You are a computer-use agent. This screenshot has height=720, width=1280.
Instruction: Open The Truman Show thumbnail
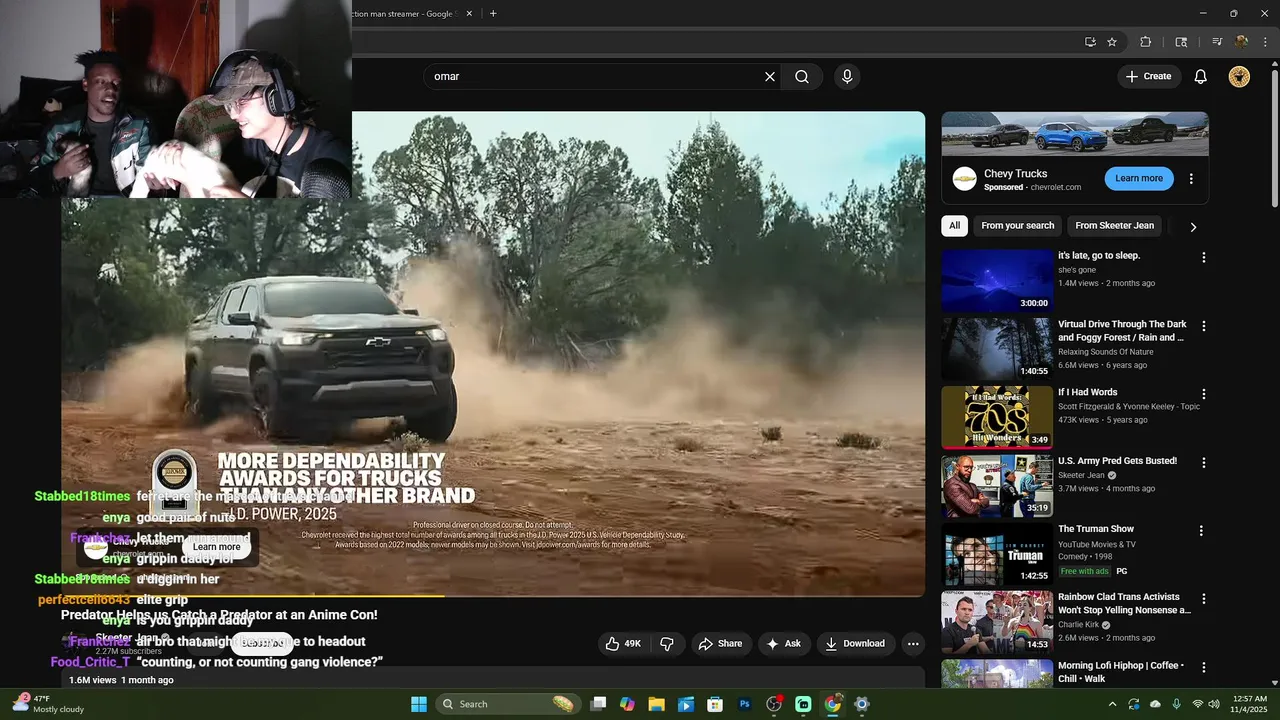[x=997, y=554]
